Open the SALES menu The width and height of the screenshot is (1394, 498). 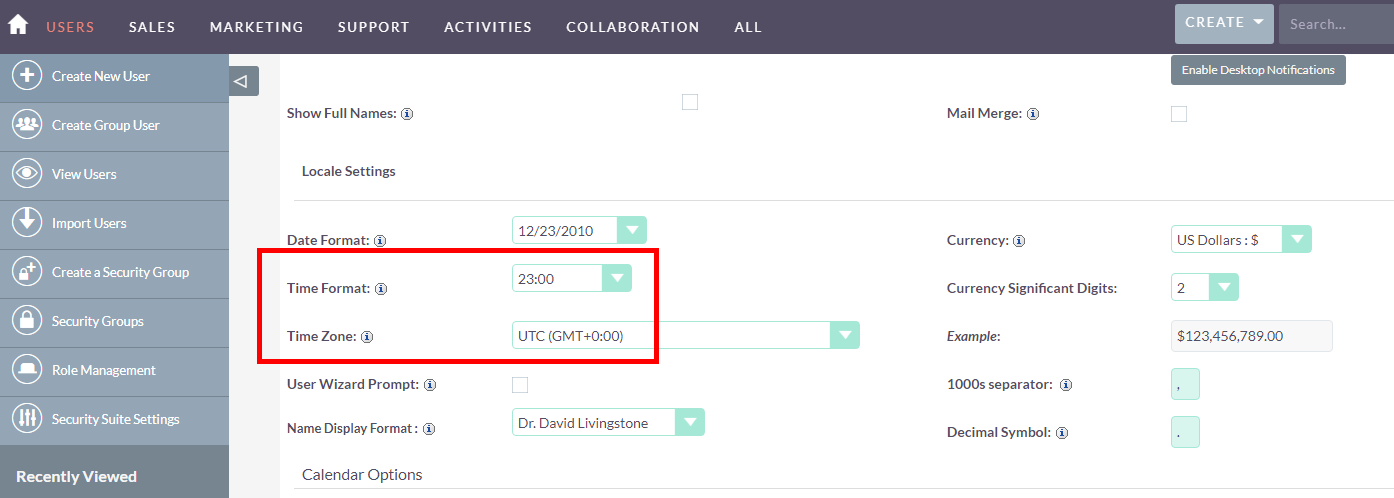tap(152, 27)
